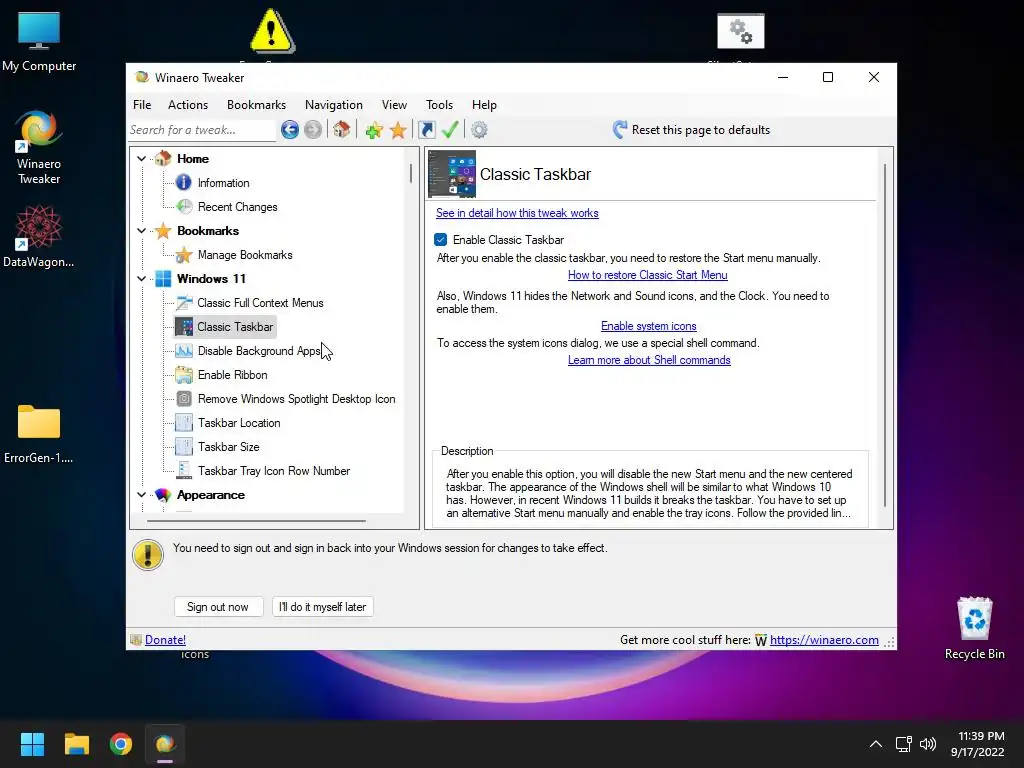This screenshot has width=1024, height=768.
Task: Click the network tray icon
Action: (x=903, y=744)
